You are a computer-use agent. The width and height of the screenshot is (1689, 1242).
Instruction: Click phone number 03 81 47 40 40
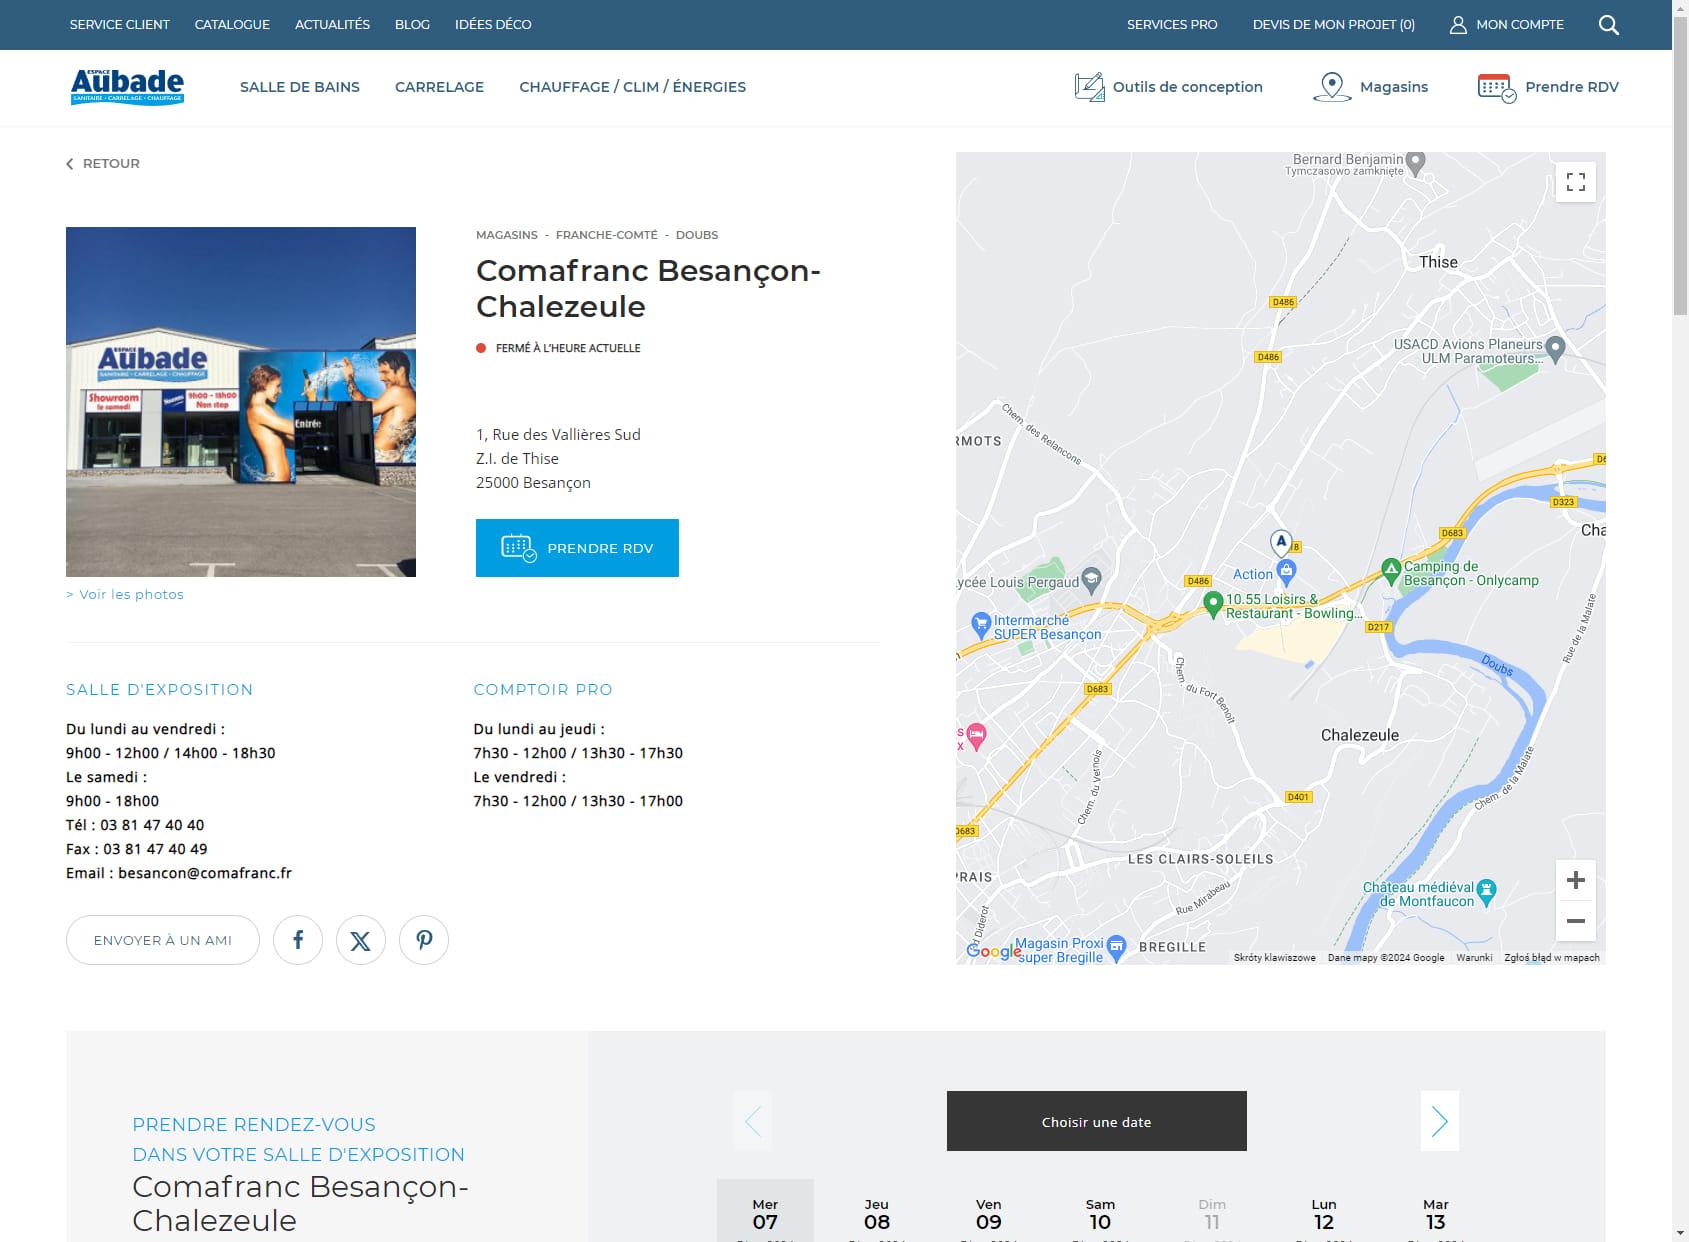point(152,825)
